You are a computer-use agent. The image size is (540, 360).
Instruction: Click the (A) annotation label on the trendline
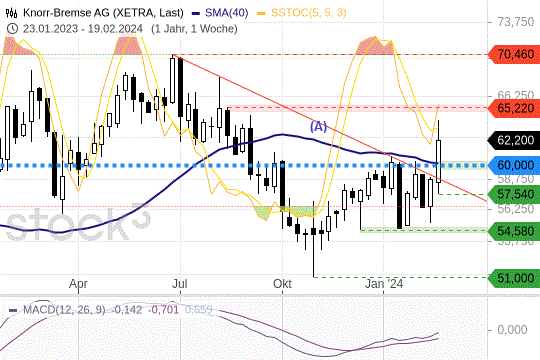(x=318, y=126)
